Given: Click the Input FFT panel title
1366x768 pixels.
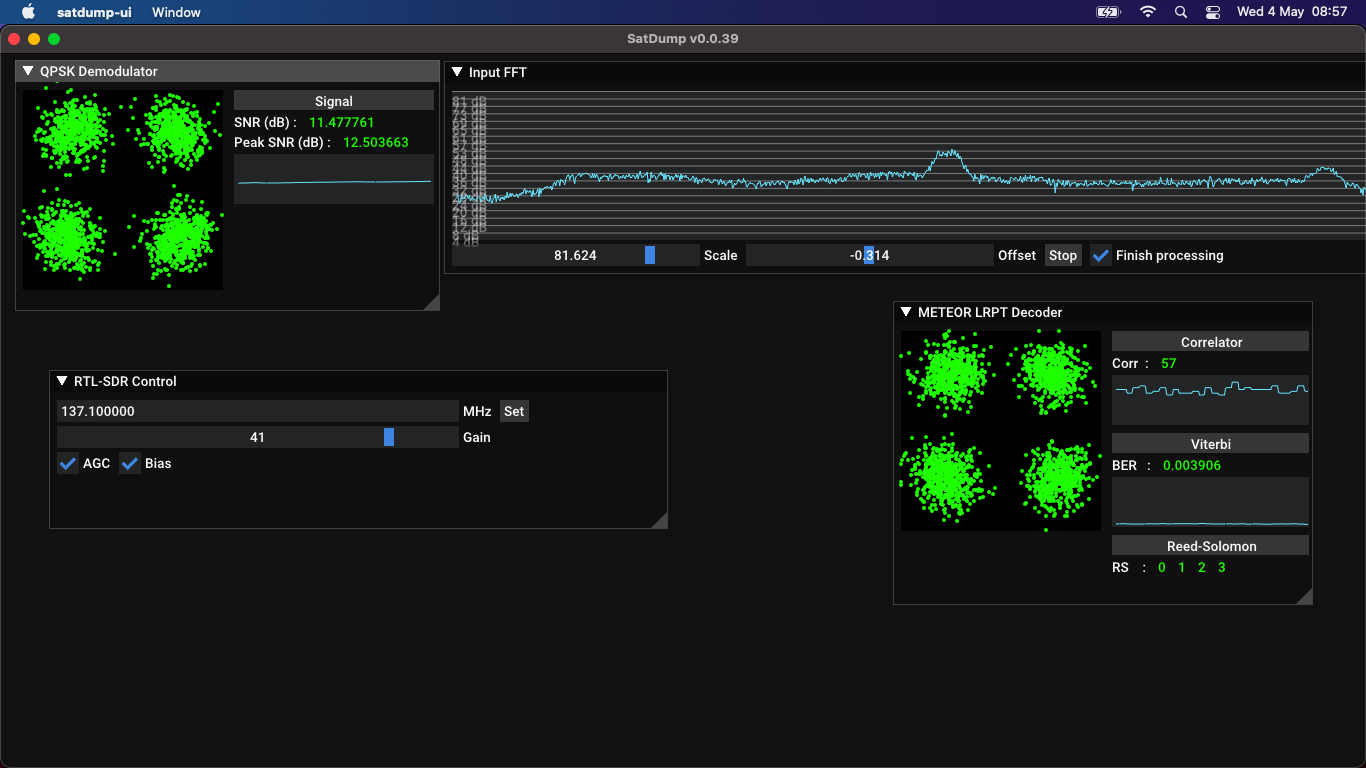Looking at the screenshot, I should click(x=498, y=72).
